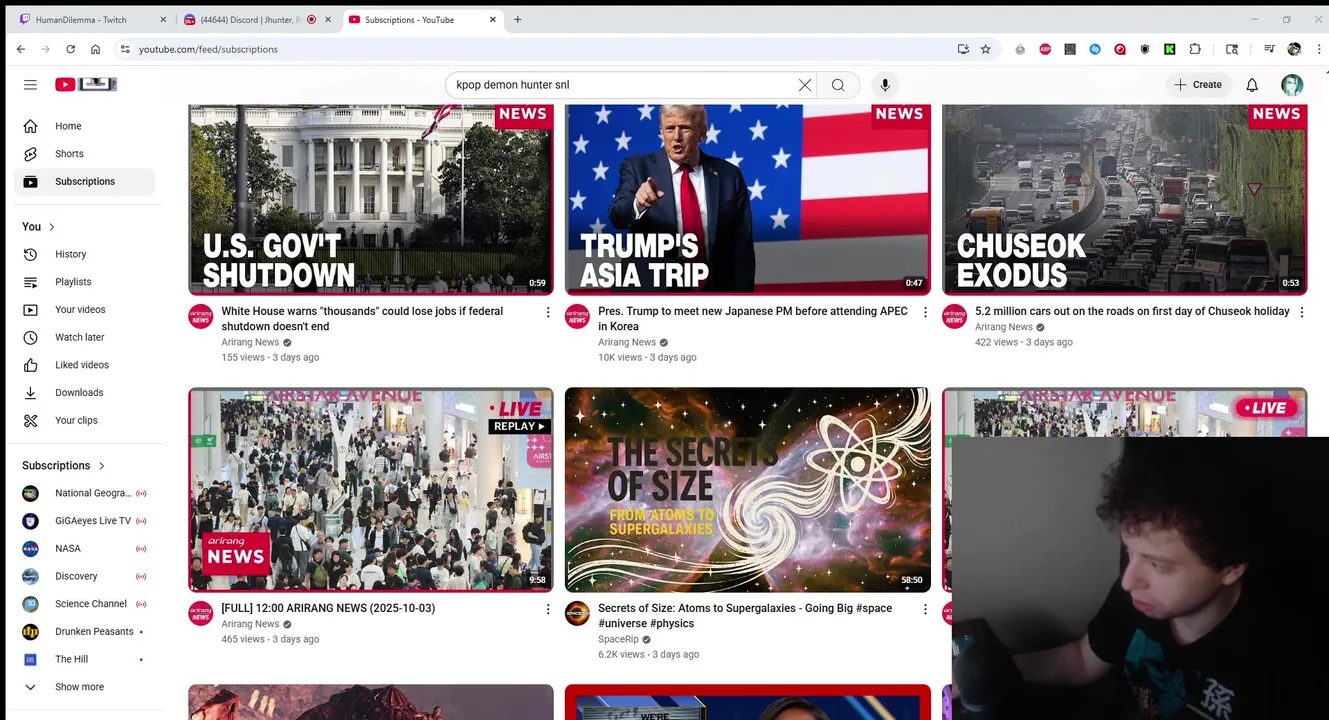The width and height of the screenshot is (1329, 720).
Task: Play The Secrets of Size thumbnail
Action: (x=748, y=490)
